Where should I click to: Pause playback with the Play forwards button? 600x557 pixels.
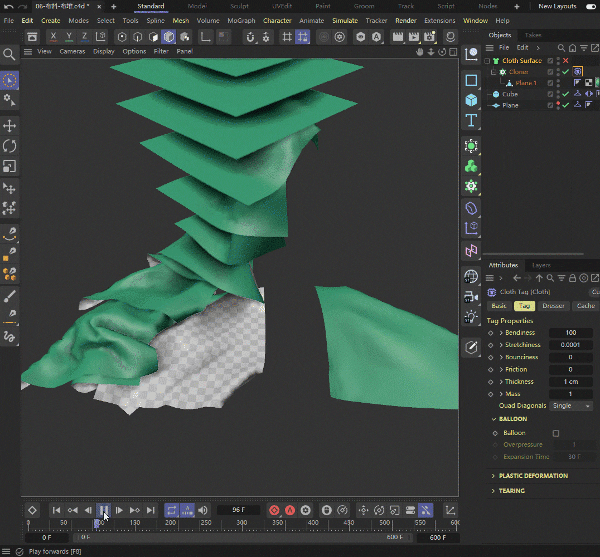click(103, 510)
